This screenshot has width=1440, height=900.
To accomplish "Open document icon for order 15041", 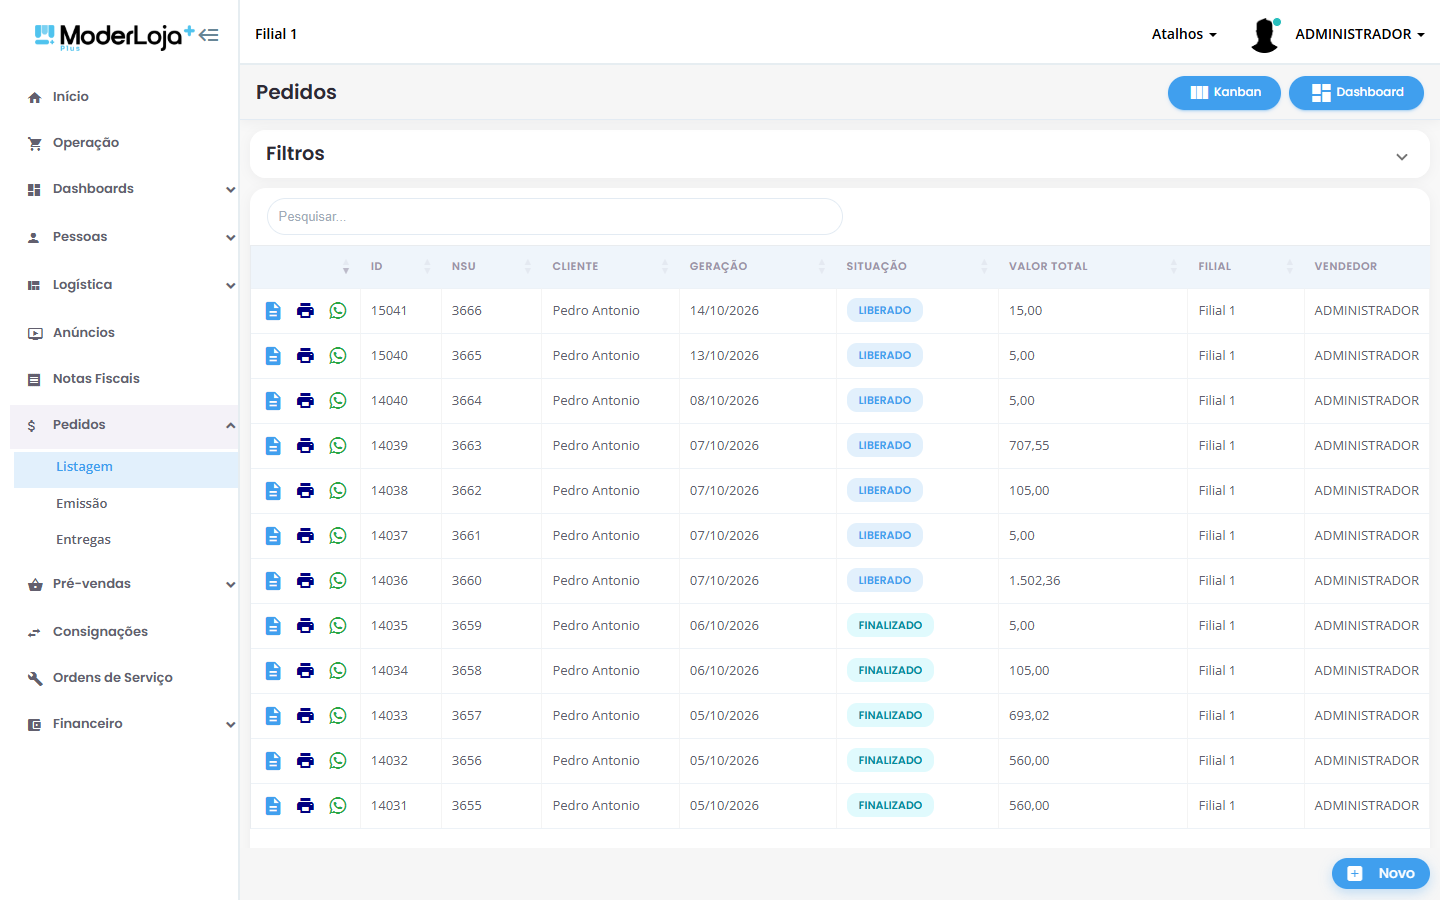I will [273, 311].
